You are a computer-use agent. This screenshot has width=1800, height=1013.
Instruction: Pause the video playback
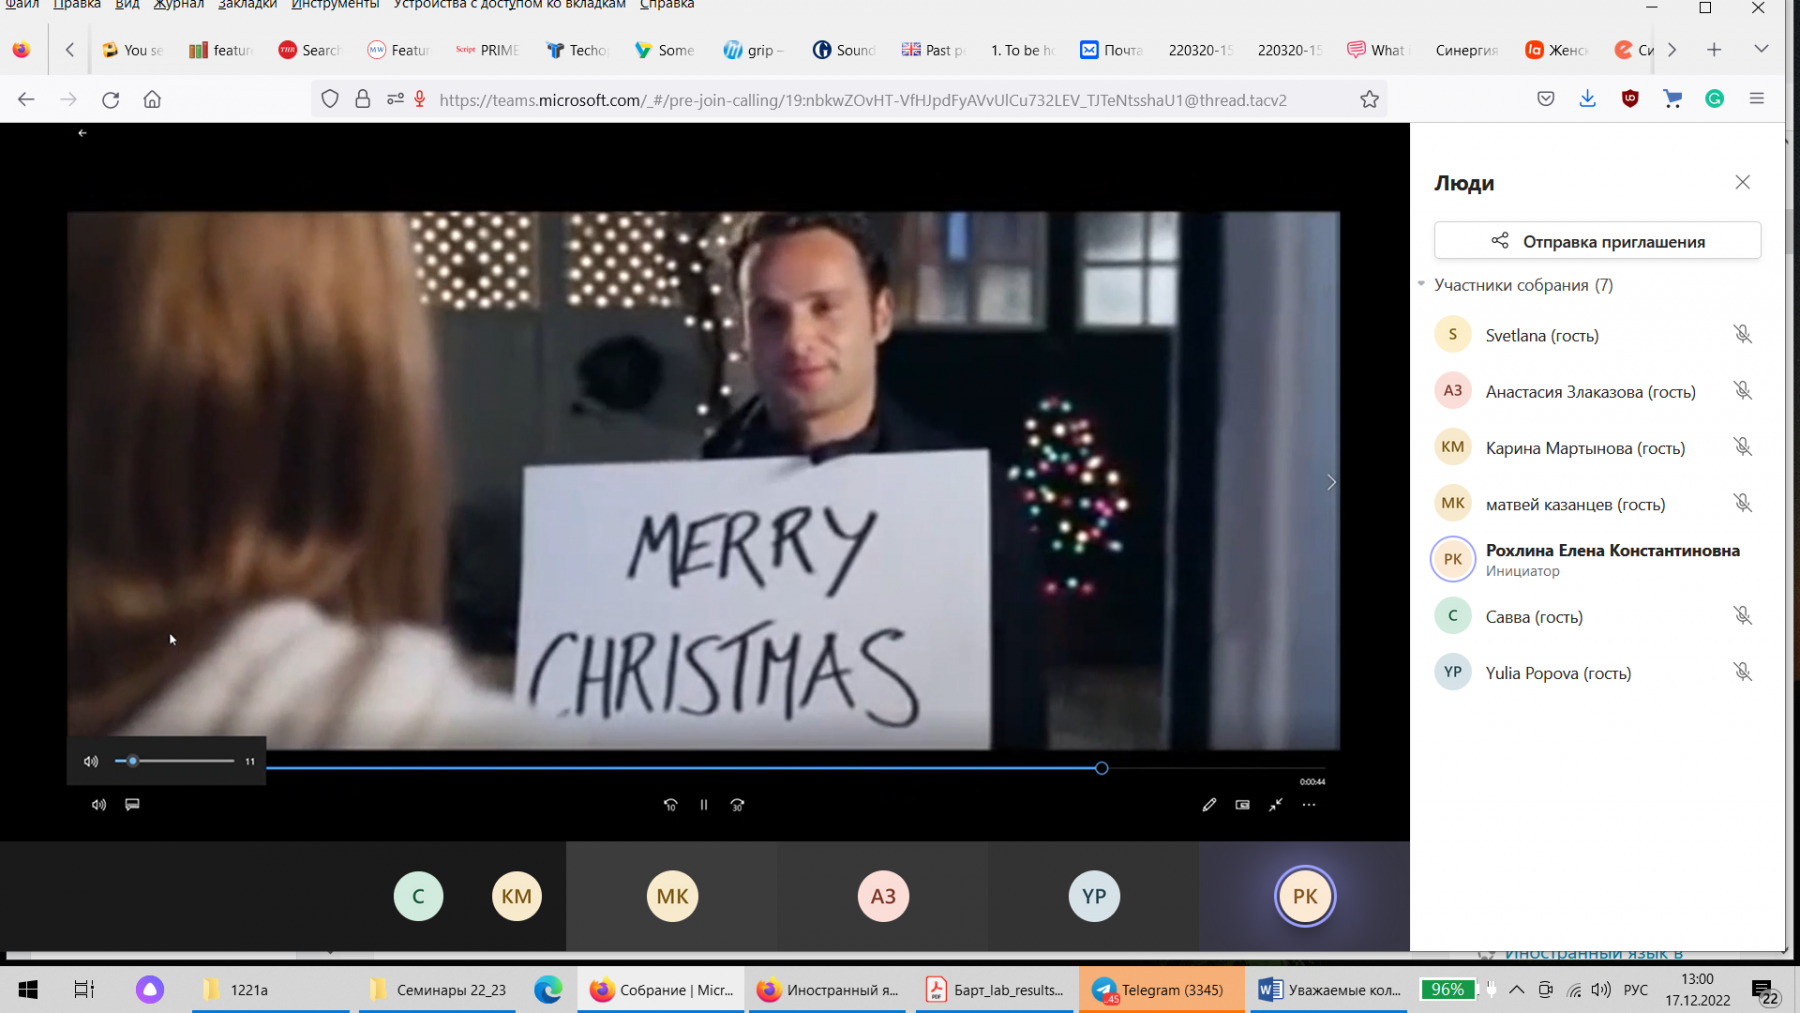[704, 805]
